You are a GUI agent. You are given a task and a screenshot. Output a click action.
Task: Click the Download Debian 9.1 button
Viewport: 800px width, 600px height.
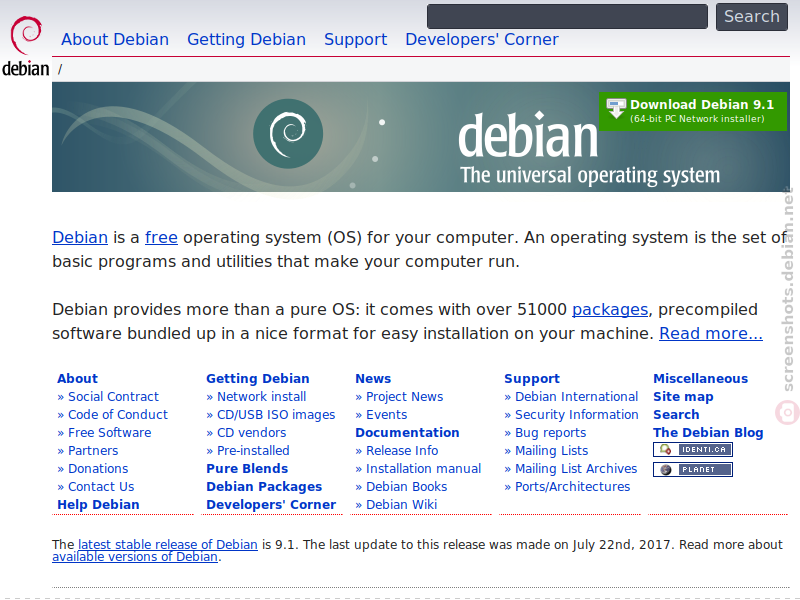(693, 111)
